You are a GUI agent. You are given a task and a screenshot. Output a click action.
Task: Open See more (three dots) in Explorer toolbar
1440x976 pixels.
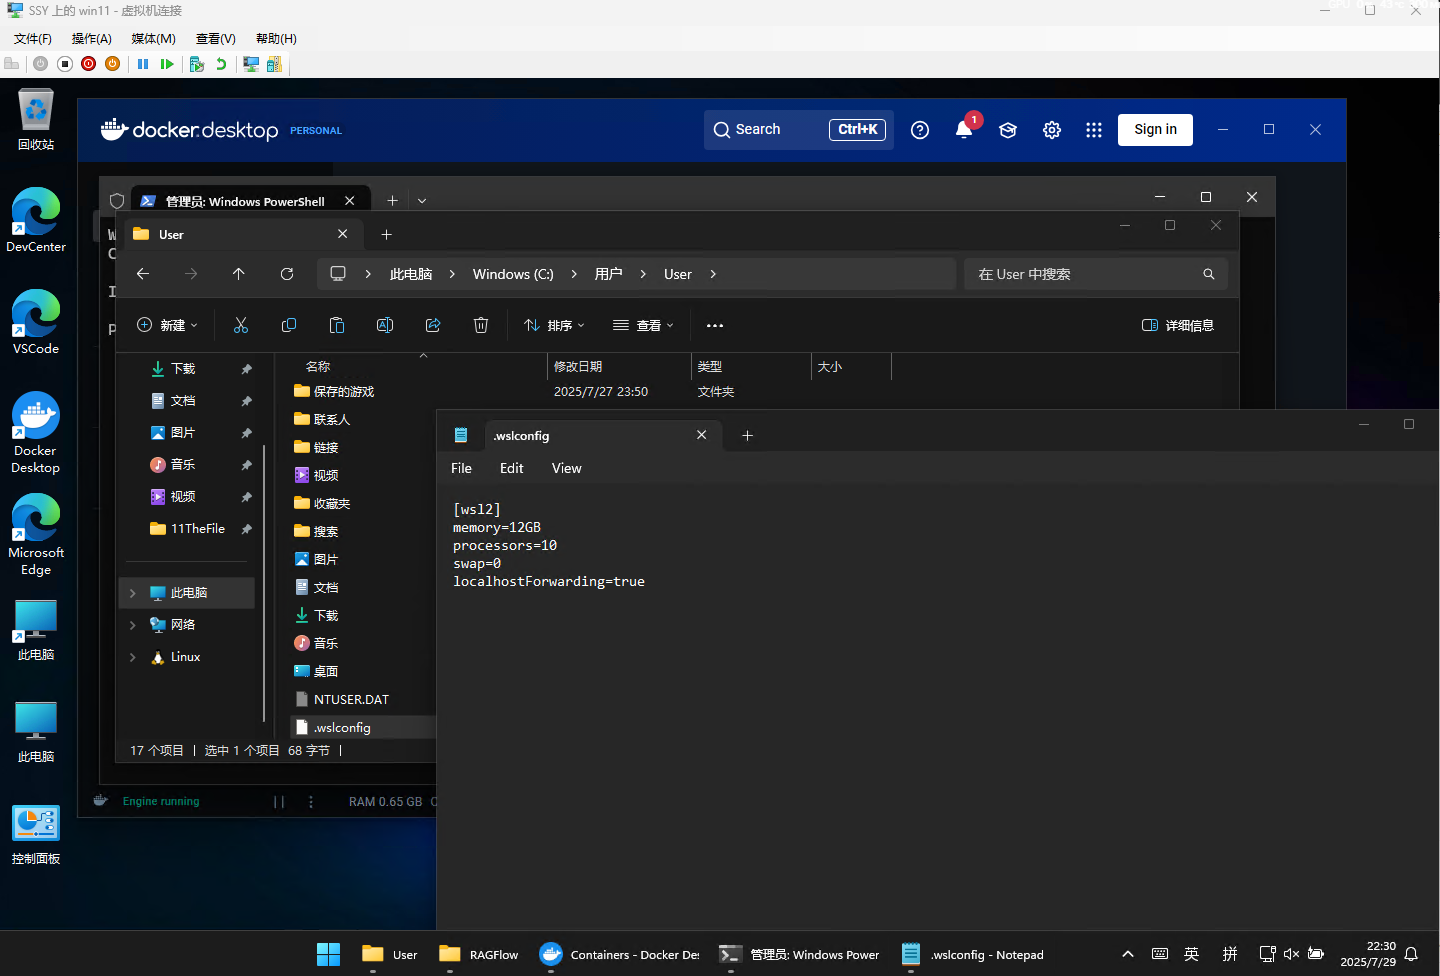(x=715, y=325)
